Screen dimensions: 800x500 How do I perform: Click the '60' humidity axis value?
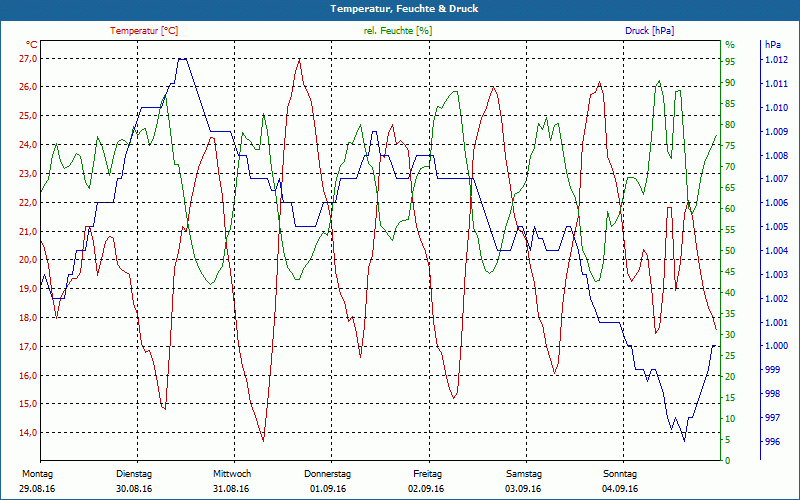click(x=730, y=209)
